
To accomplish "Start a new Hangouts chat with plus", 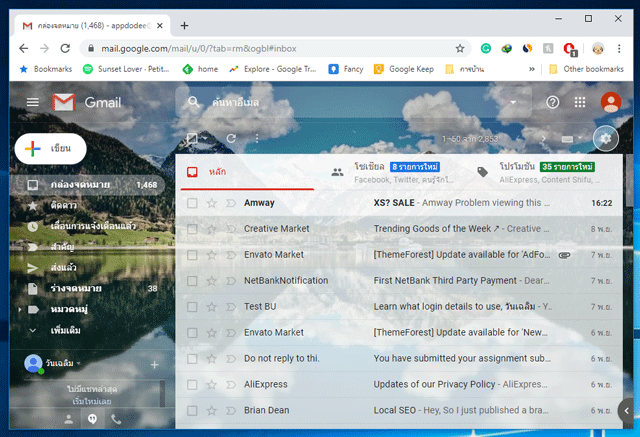I will (x=154, y=364).
